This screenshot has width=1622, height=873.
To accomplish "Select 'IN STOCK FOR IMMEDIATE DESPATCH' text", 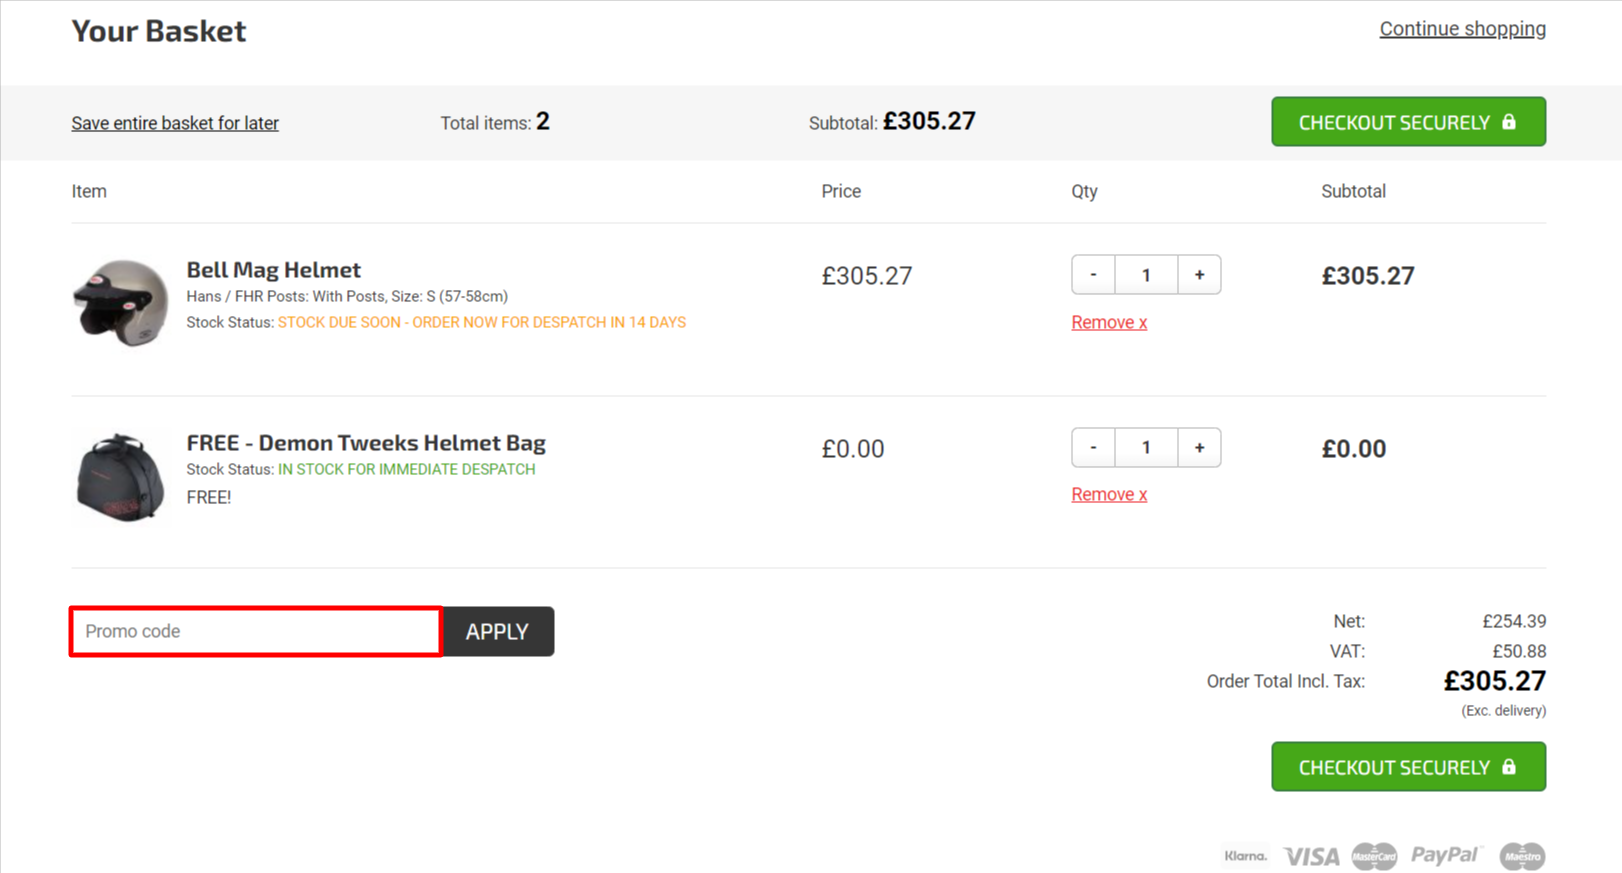I will coord(406,469).
